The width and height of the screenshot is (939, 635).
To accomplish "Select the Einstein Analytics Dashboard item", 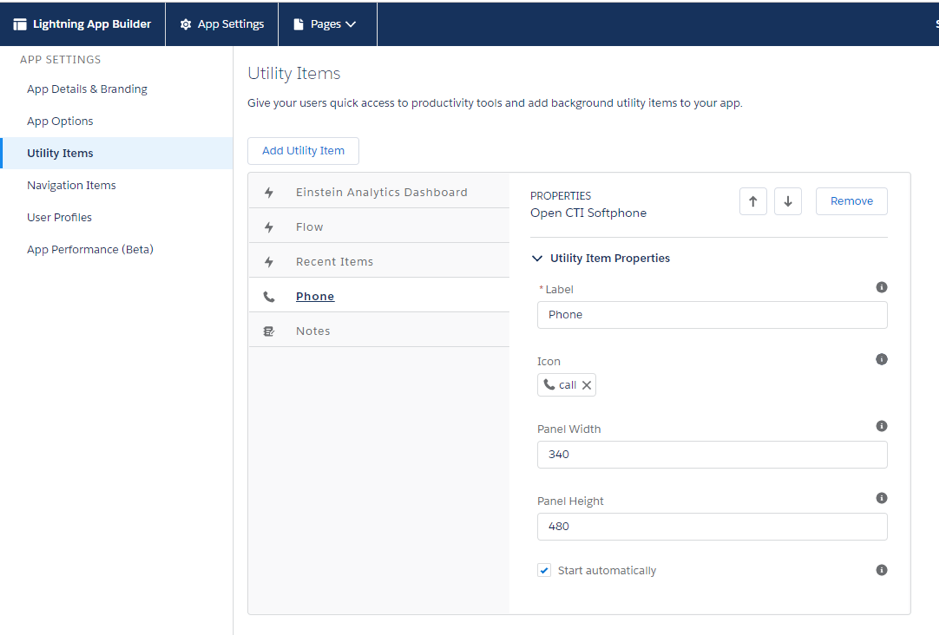I will pos(379,192).
